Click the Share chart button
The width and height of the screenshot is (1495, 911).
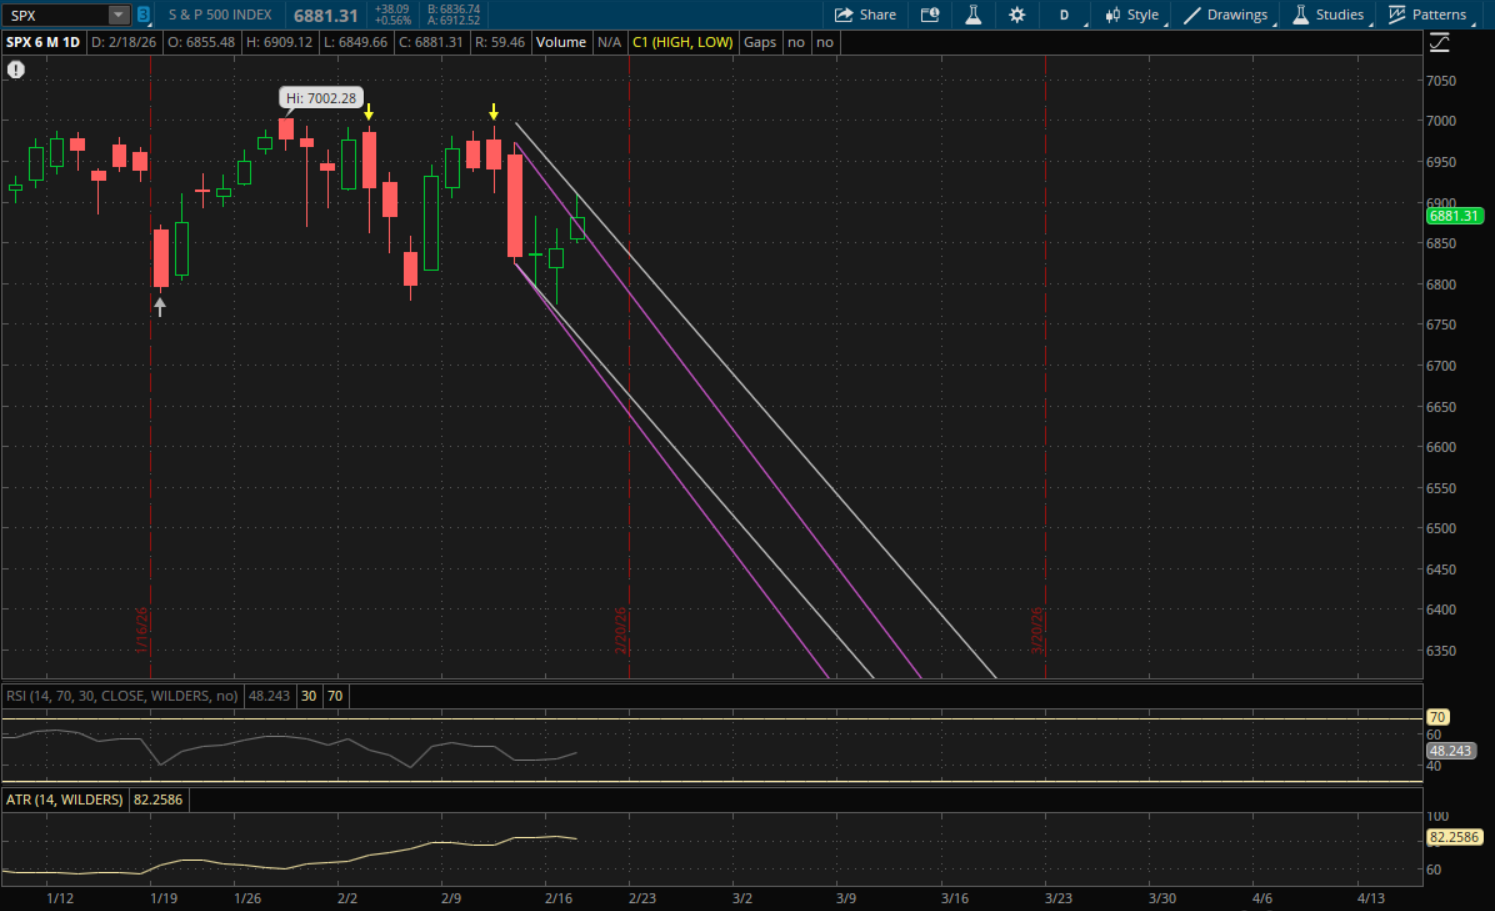click(x=865, y=15)
